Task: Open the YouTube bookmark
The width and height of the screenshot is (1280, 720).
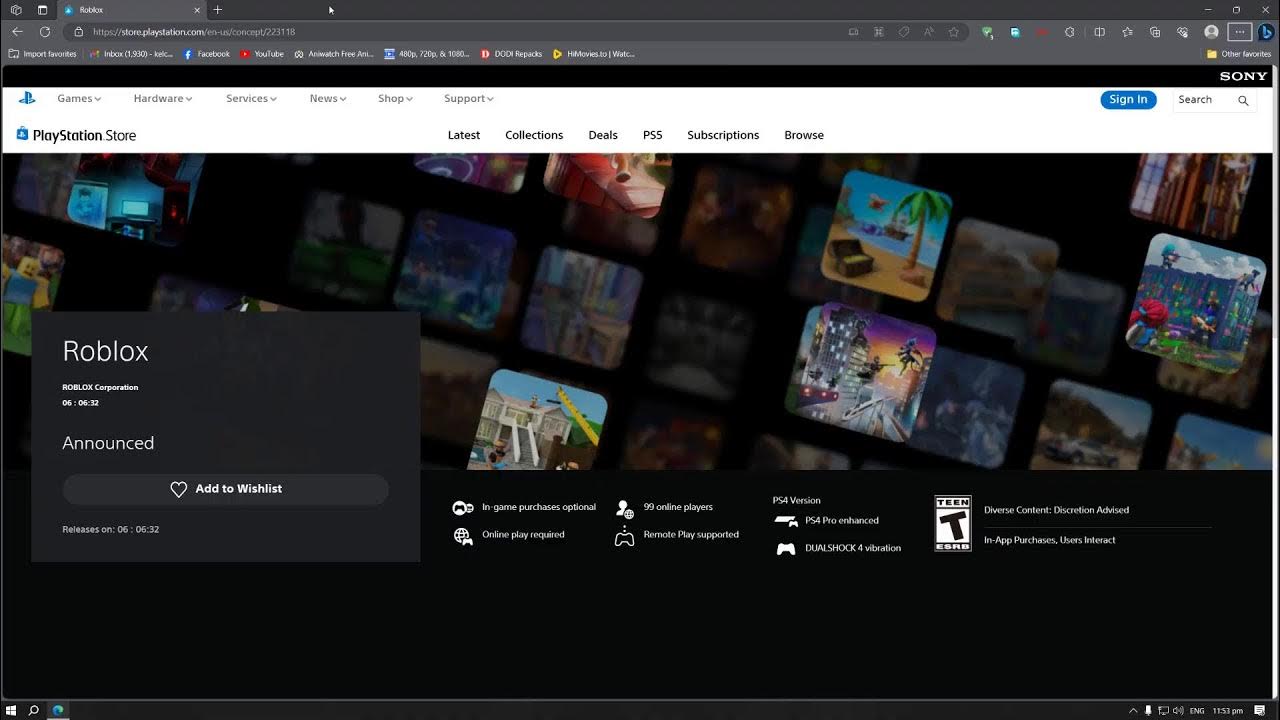Action: coord(262,54)
